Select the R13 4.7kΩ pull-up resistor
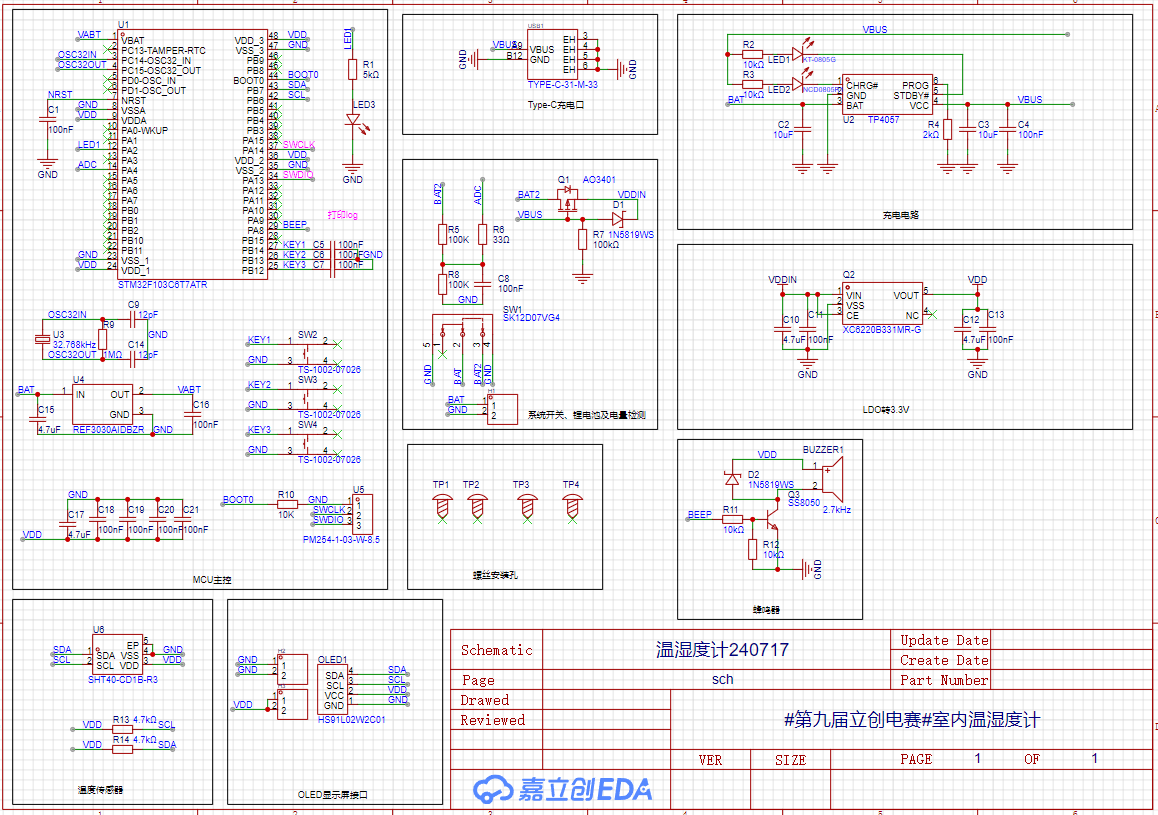The image size is (1158, 815). coord(122,729)
